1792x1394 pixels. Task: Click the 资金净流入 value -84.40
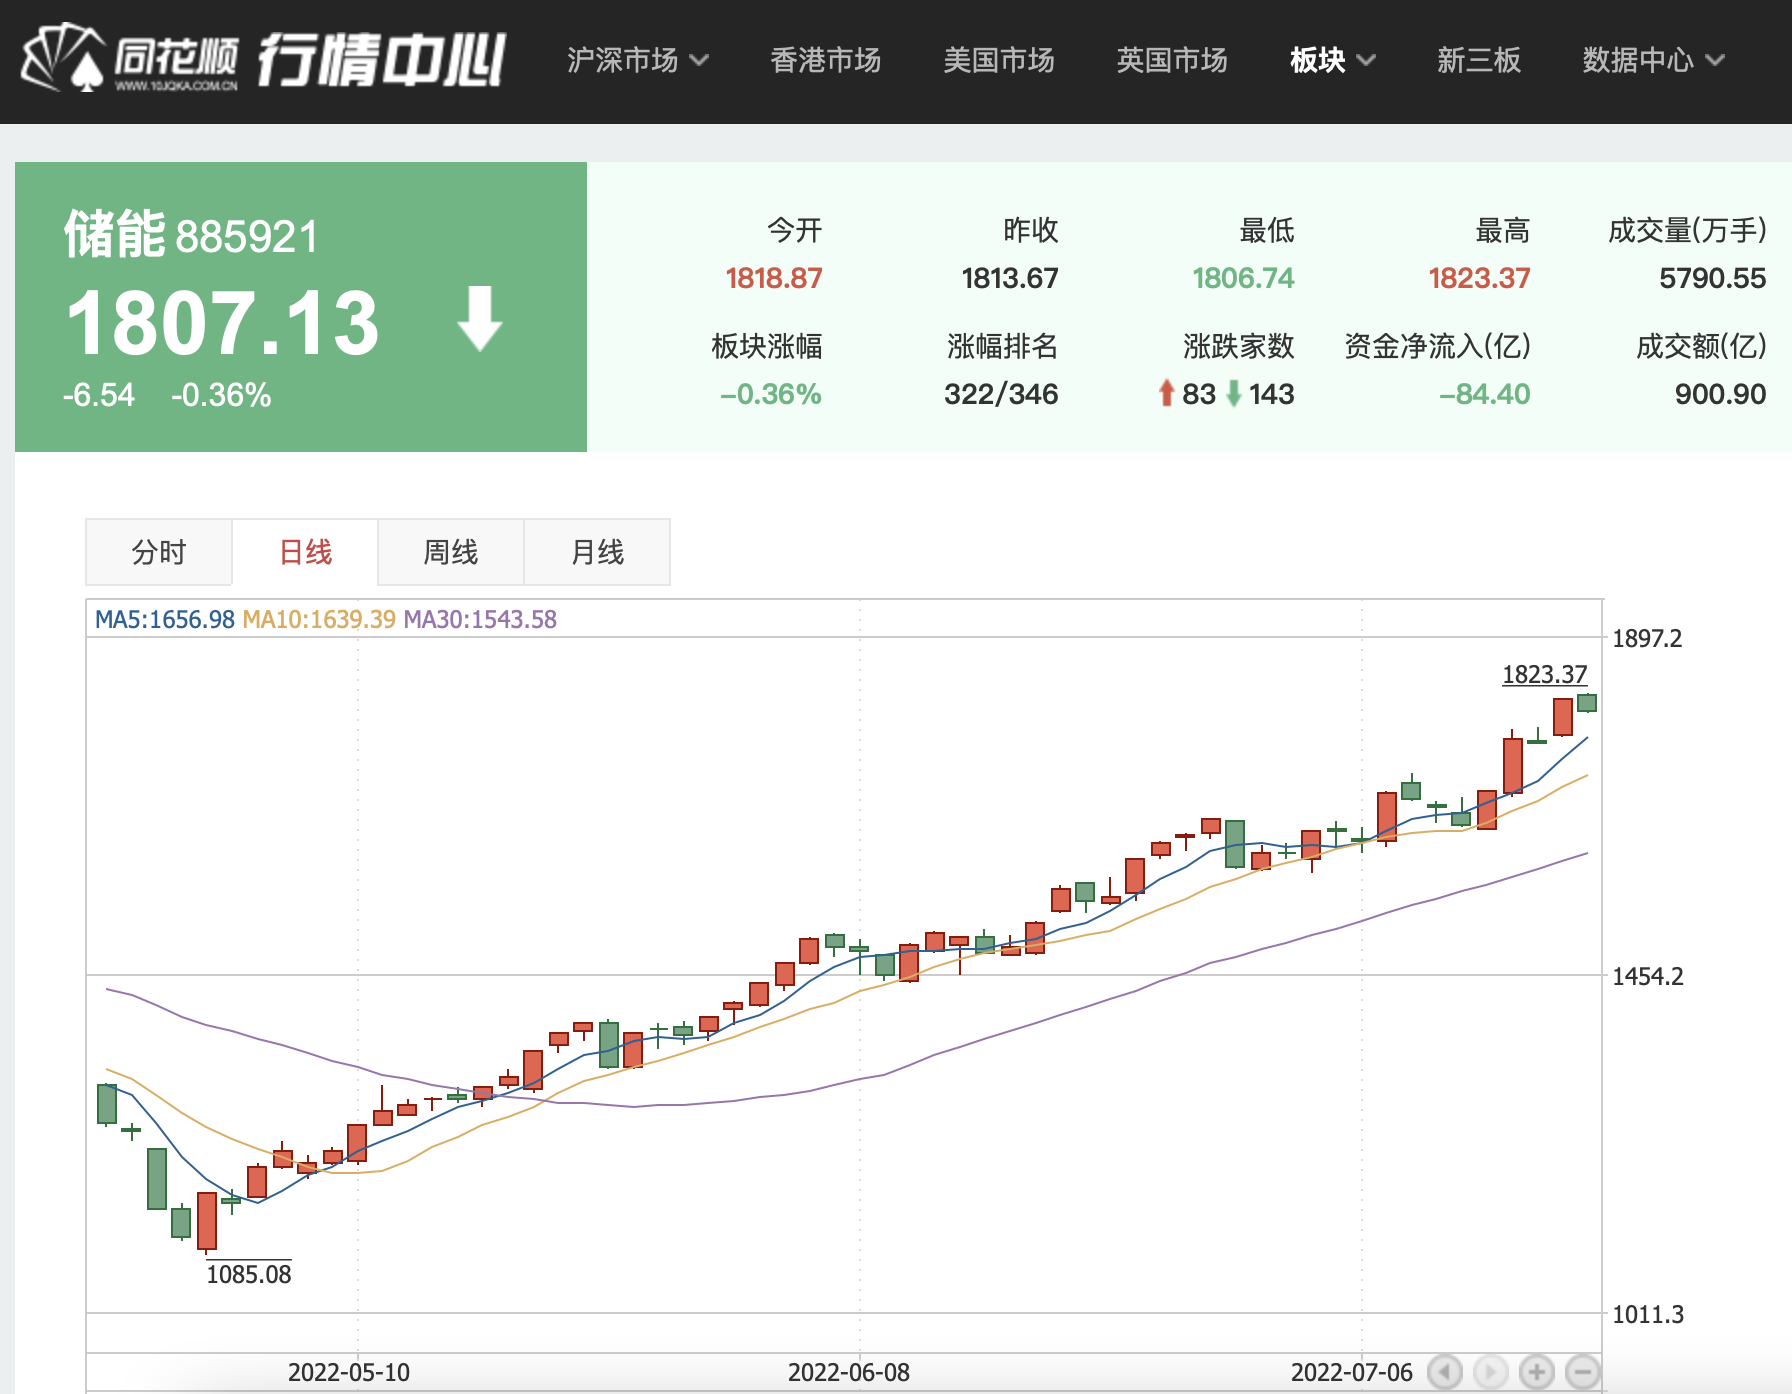click(1484, 394)
